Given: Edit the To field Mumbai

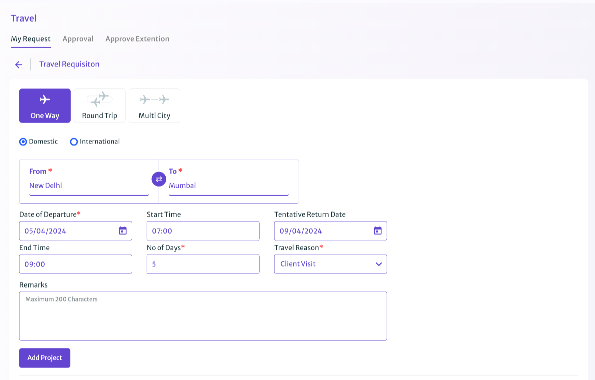Looking at the screenshot, I should click(x=228, y=186).
